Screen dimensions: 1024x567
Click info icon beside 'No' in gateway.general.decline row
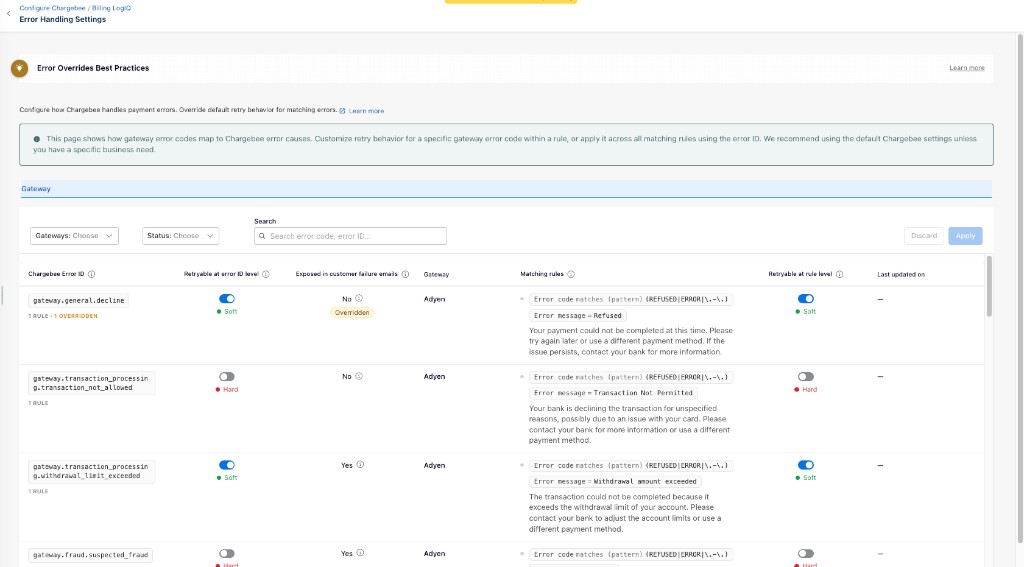pyautogui.click(x=359, y=299)
